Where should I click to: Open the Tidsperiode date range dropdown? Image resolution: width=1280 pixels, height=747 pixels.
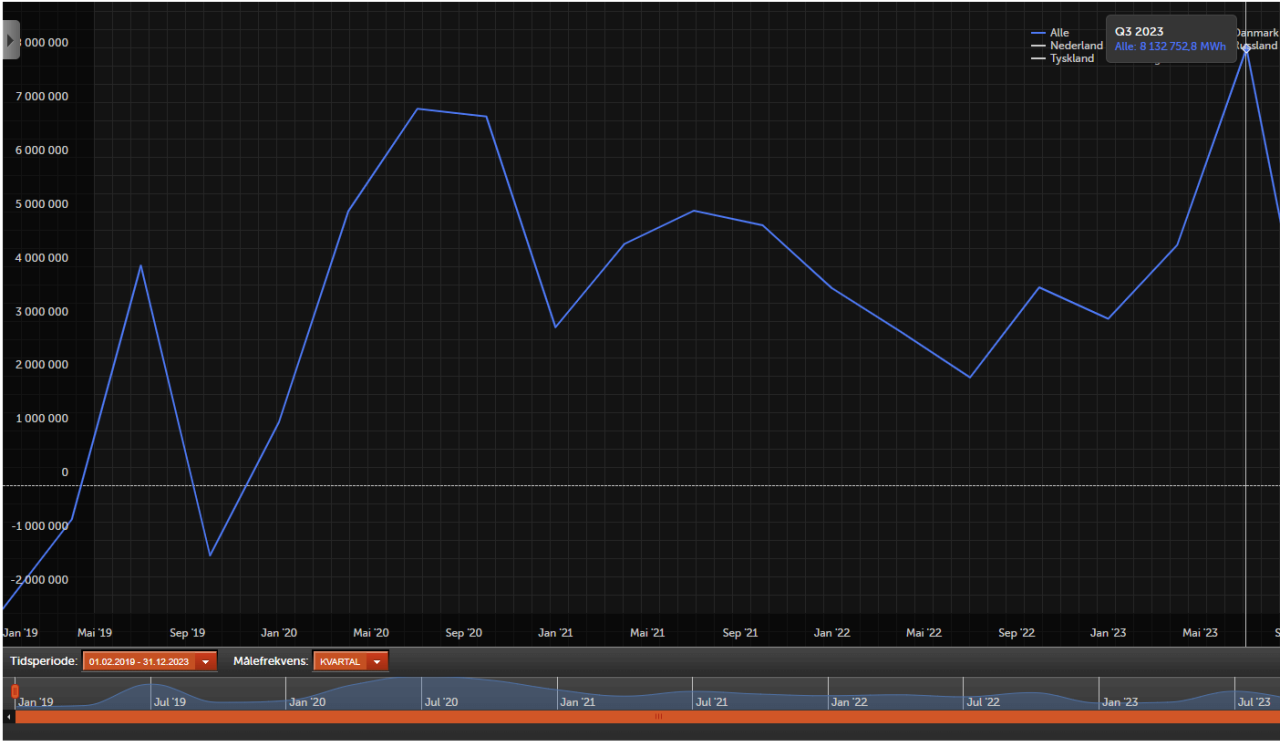[150, 662]
